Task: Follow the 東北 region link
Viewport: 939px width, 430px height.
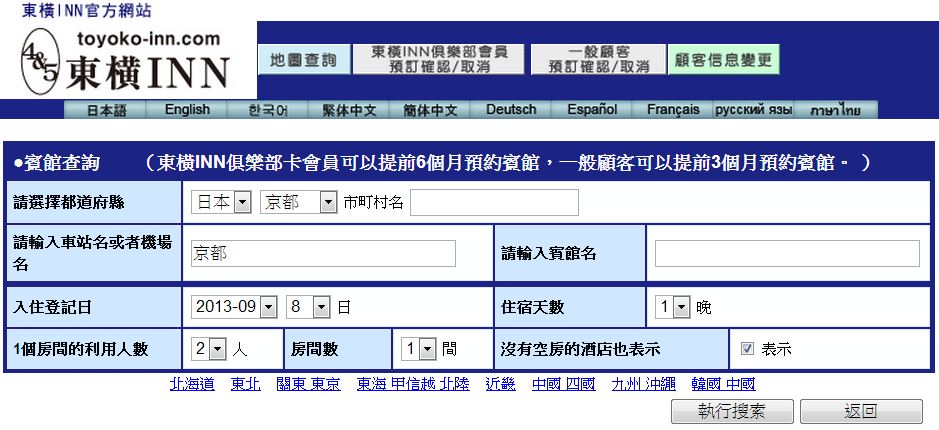Action: [x=246, y=384]
